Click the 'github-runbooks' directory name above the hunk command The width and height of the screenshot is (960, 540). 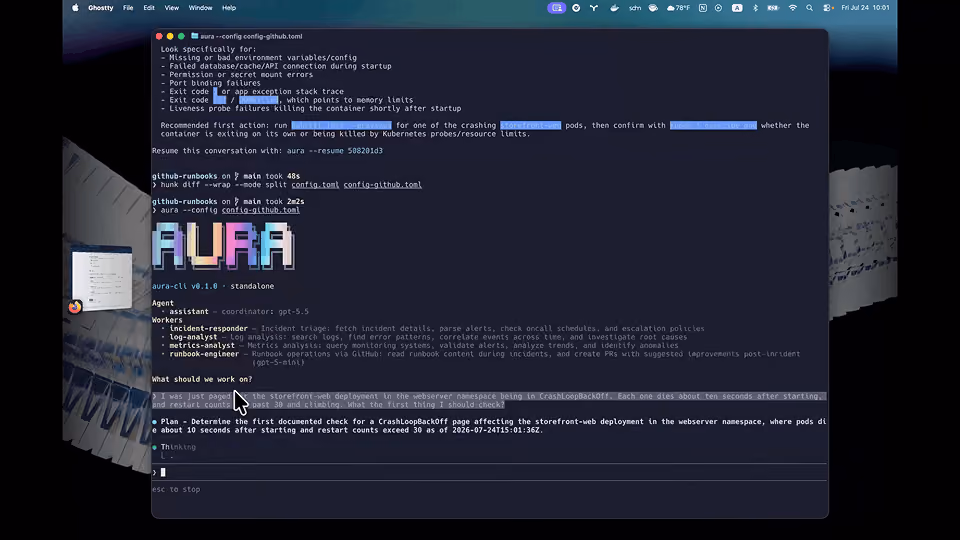(x=184, y=176)
